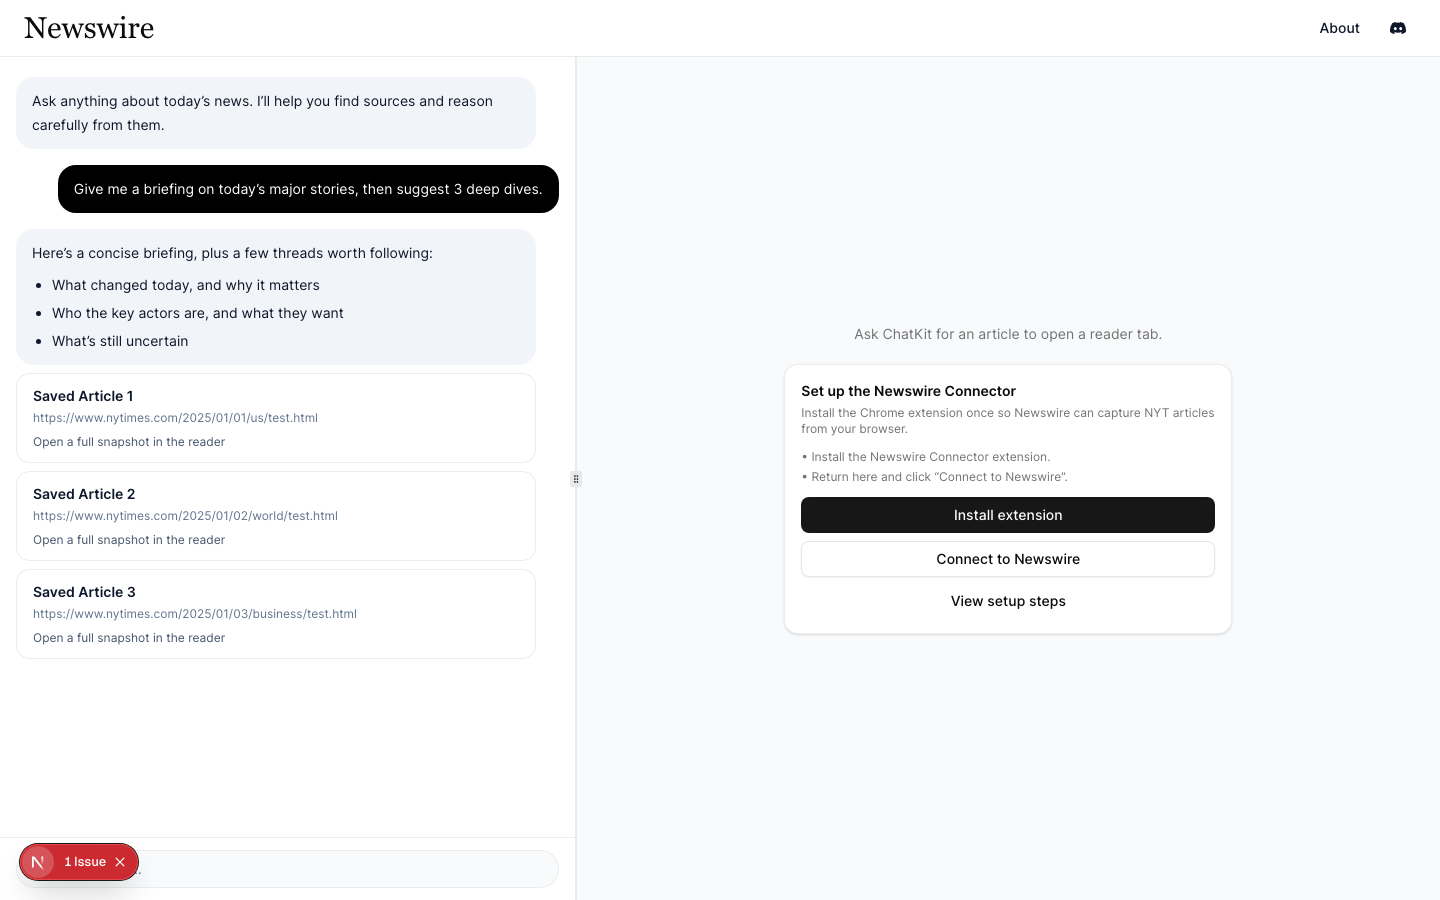This screenshot has height=900, width=1440.
Task: Click the nytimes URL under Saved Article 1
Action: 175,418
